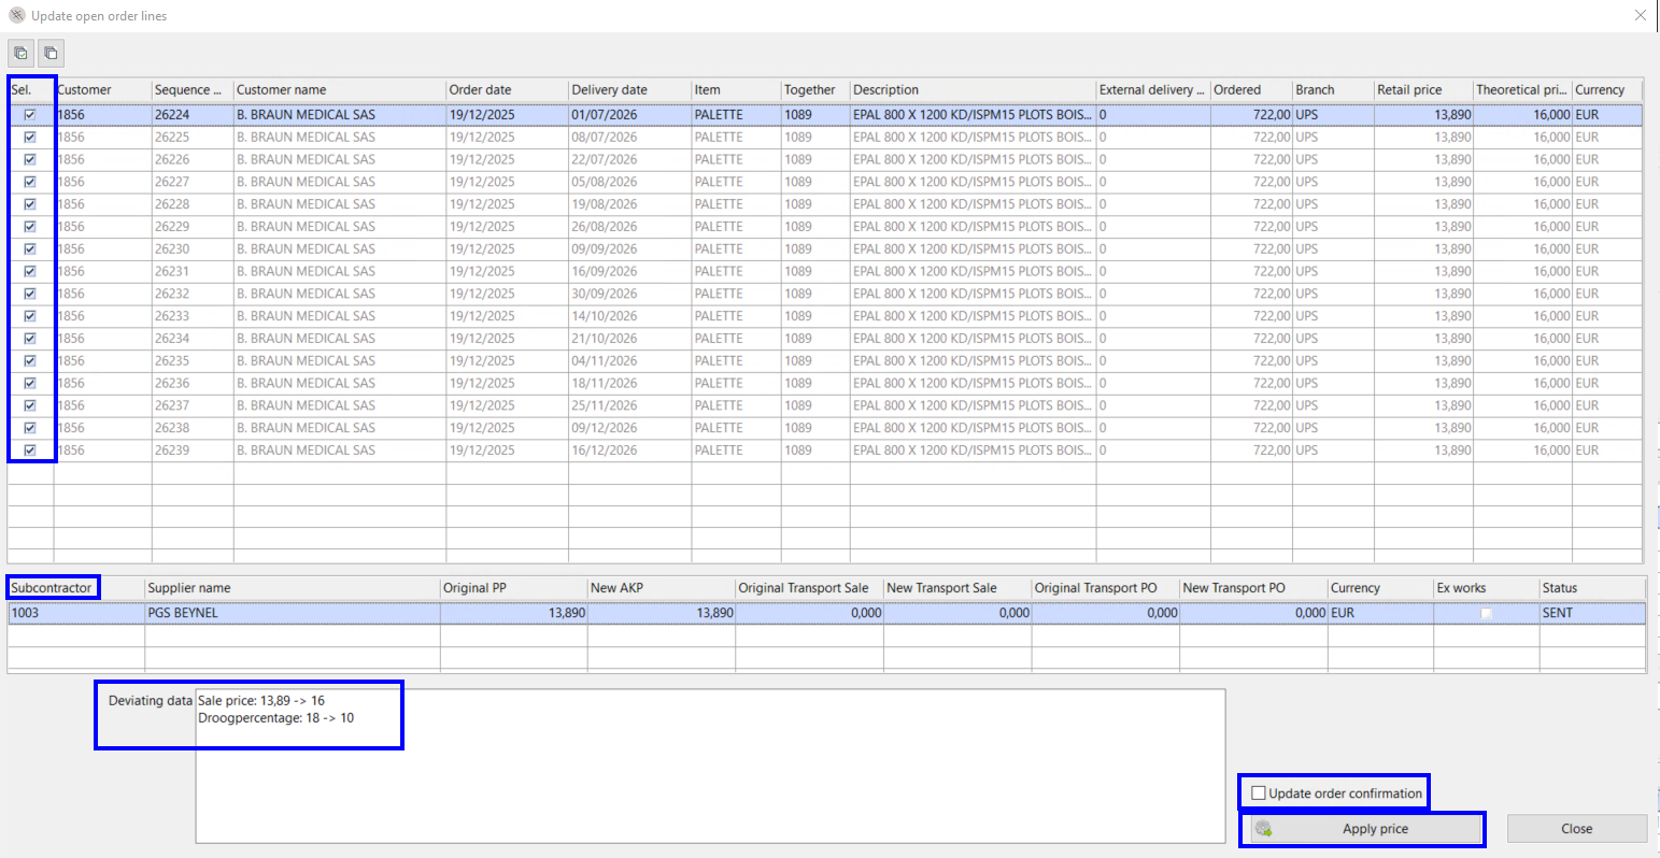Deselect the row with sequence 26236

30,383
